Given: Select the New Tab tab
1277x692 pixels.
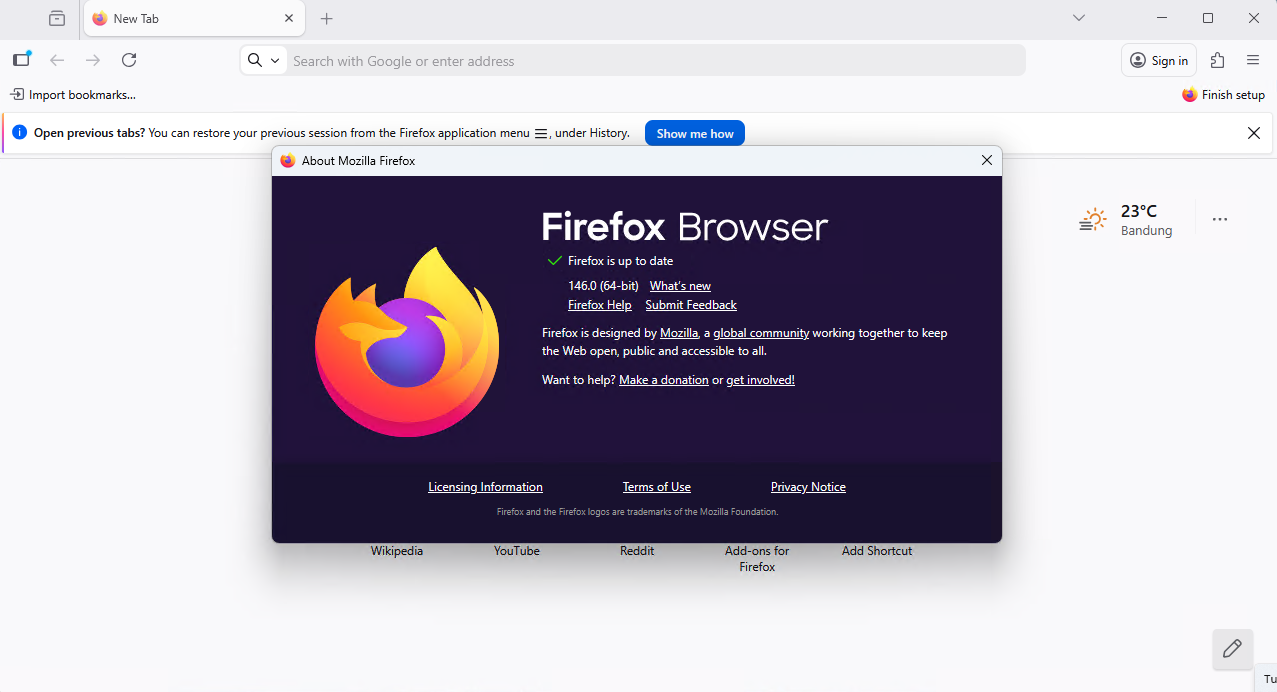Looking at the screenshot, I should (180, 18).
